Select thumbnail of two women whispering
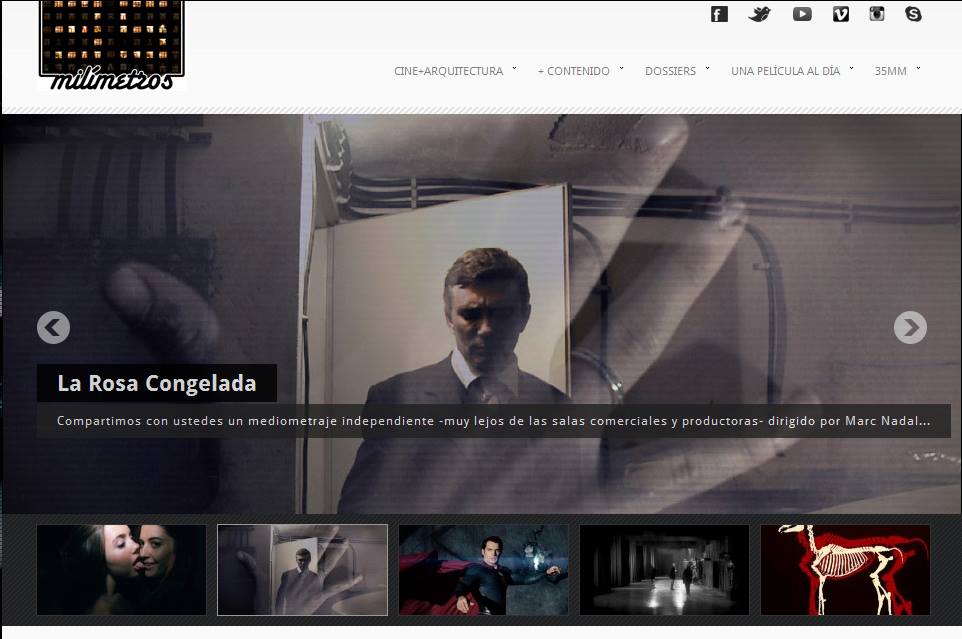This screenshot has width=962, height=639. point(121,570)
